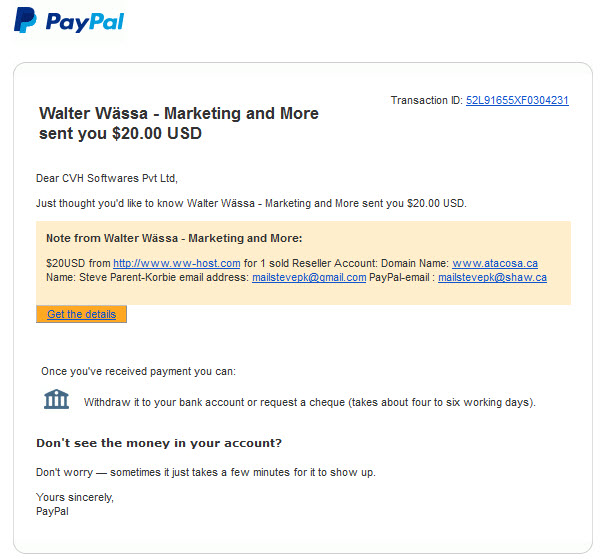The height and width of the screenshot is (559, 604).
Task: Click the 'Withdraw it to your bank account' text
Action: point(310,402)
